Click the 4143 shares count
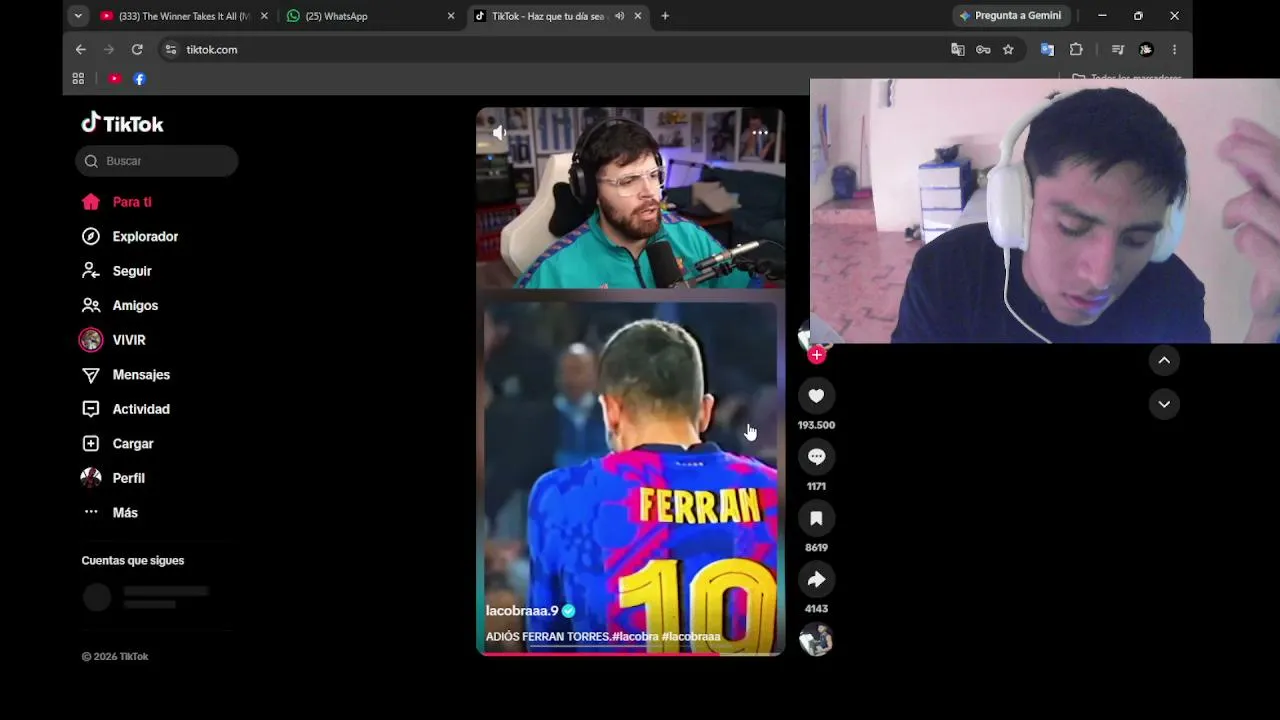Image resolution: width=1280 pixels, height=720 pixels. 816,609
